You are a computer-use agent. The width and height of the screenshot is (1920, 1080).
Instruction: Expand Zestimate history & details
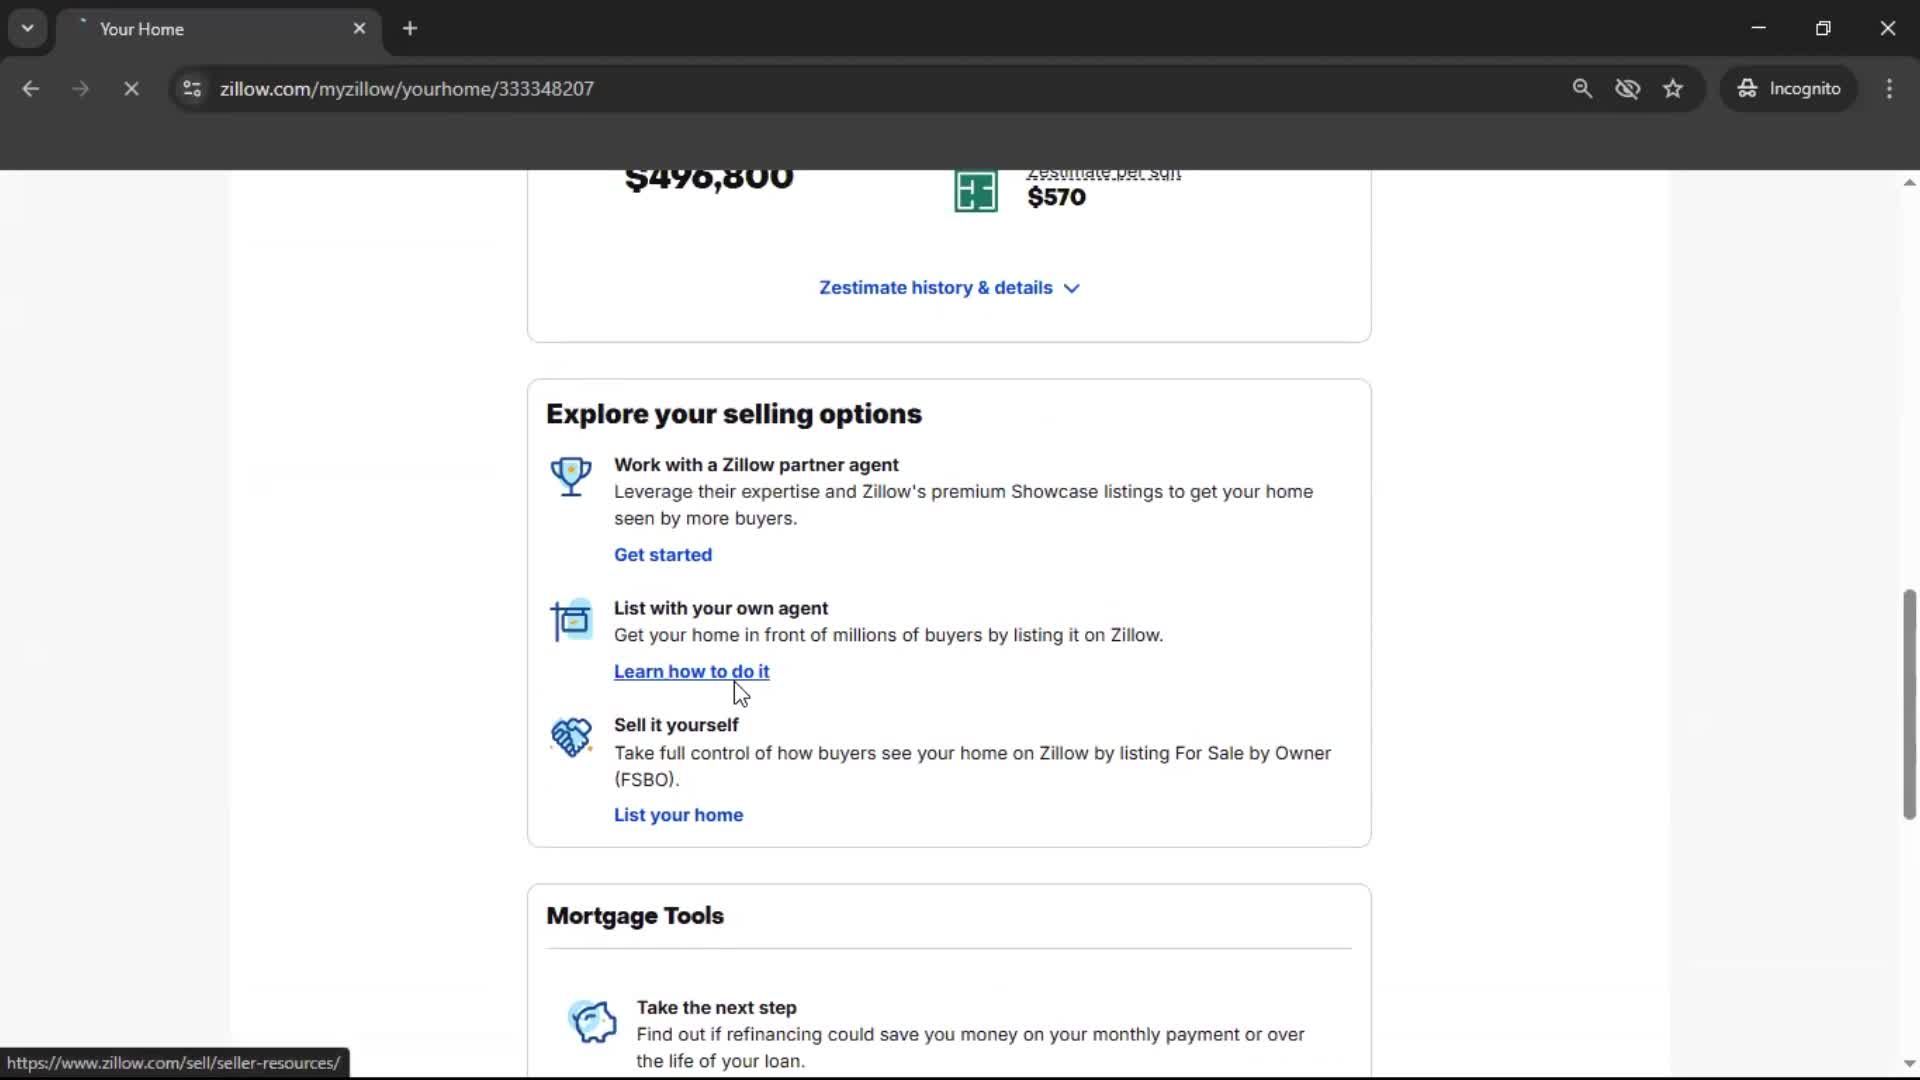click(x=947, y=288)
